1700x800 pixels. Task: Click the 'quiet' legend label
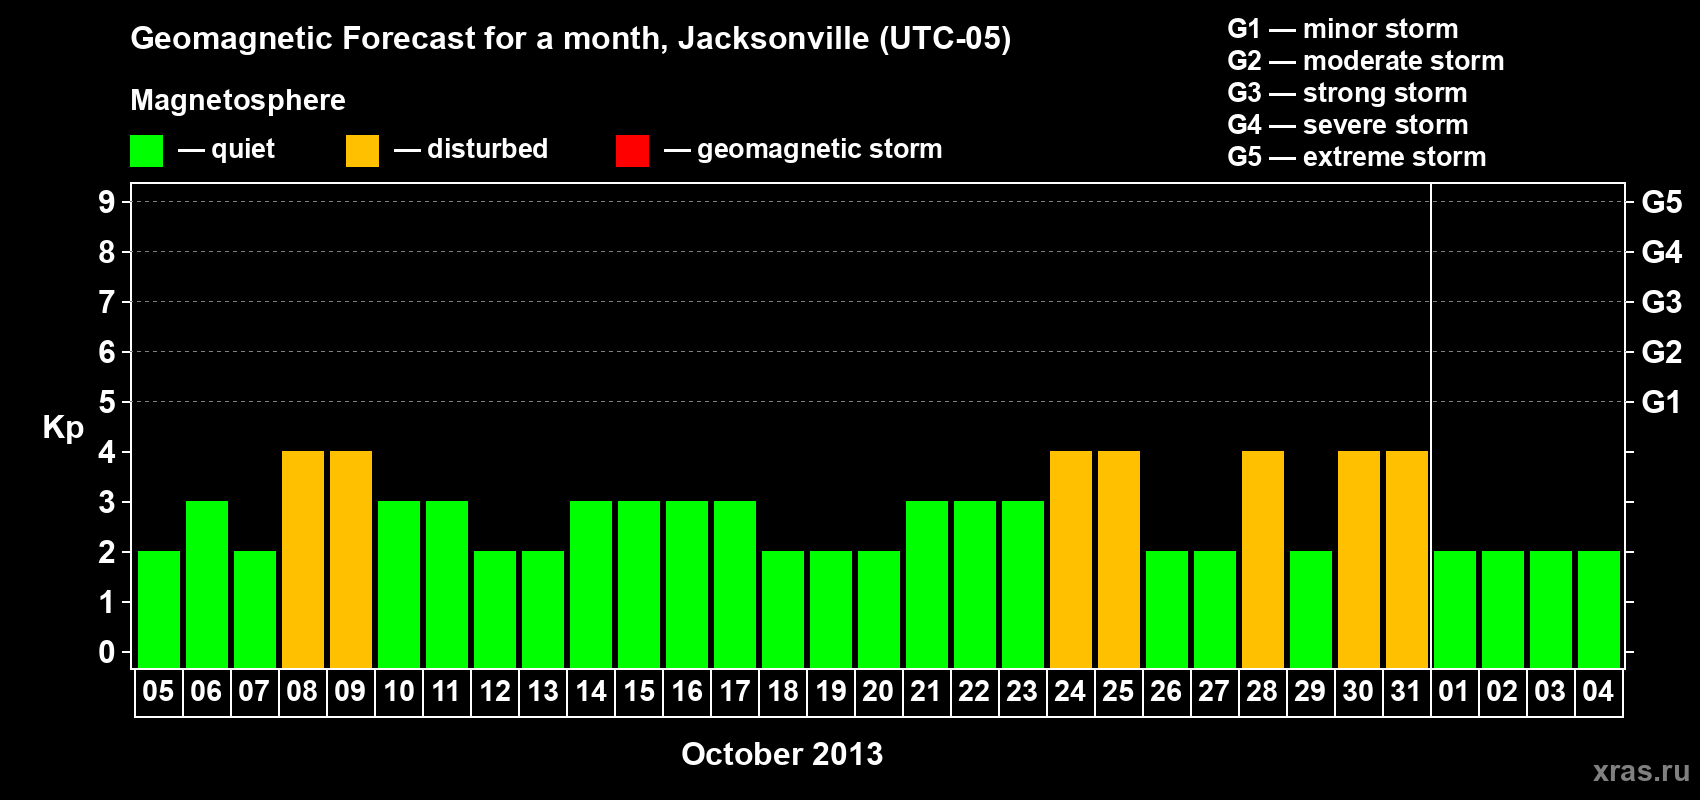coord(243,149)
